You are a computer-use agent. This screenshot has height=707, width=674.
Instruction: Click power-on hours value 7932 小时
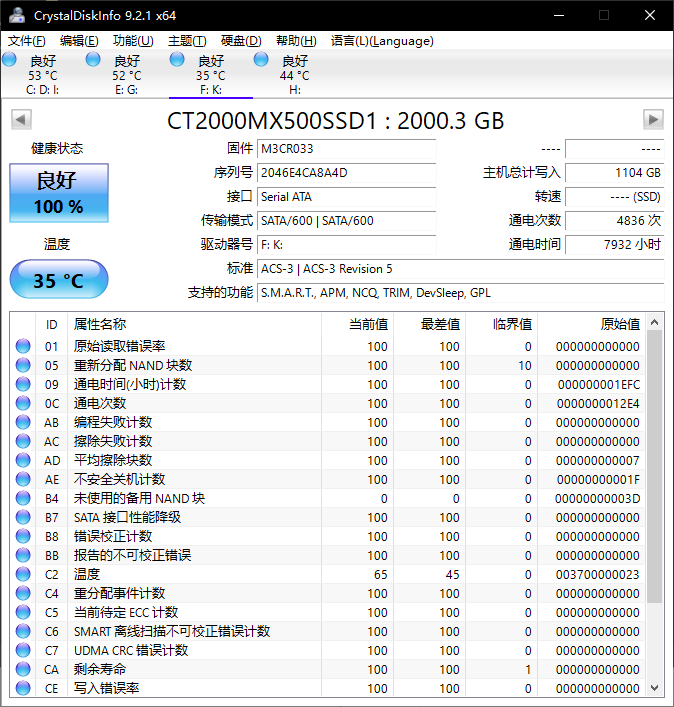[x=615, y=245]
